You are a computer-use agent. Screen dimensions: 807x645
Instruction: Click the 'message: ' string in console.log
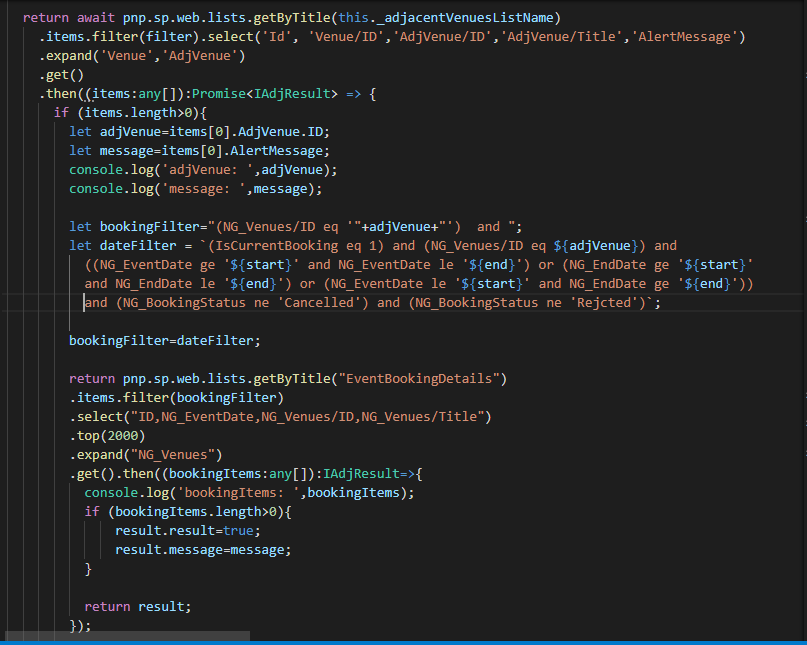pos(203,189)
